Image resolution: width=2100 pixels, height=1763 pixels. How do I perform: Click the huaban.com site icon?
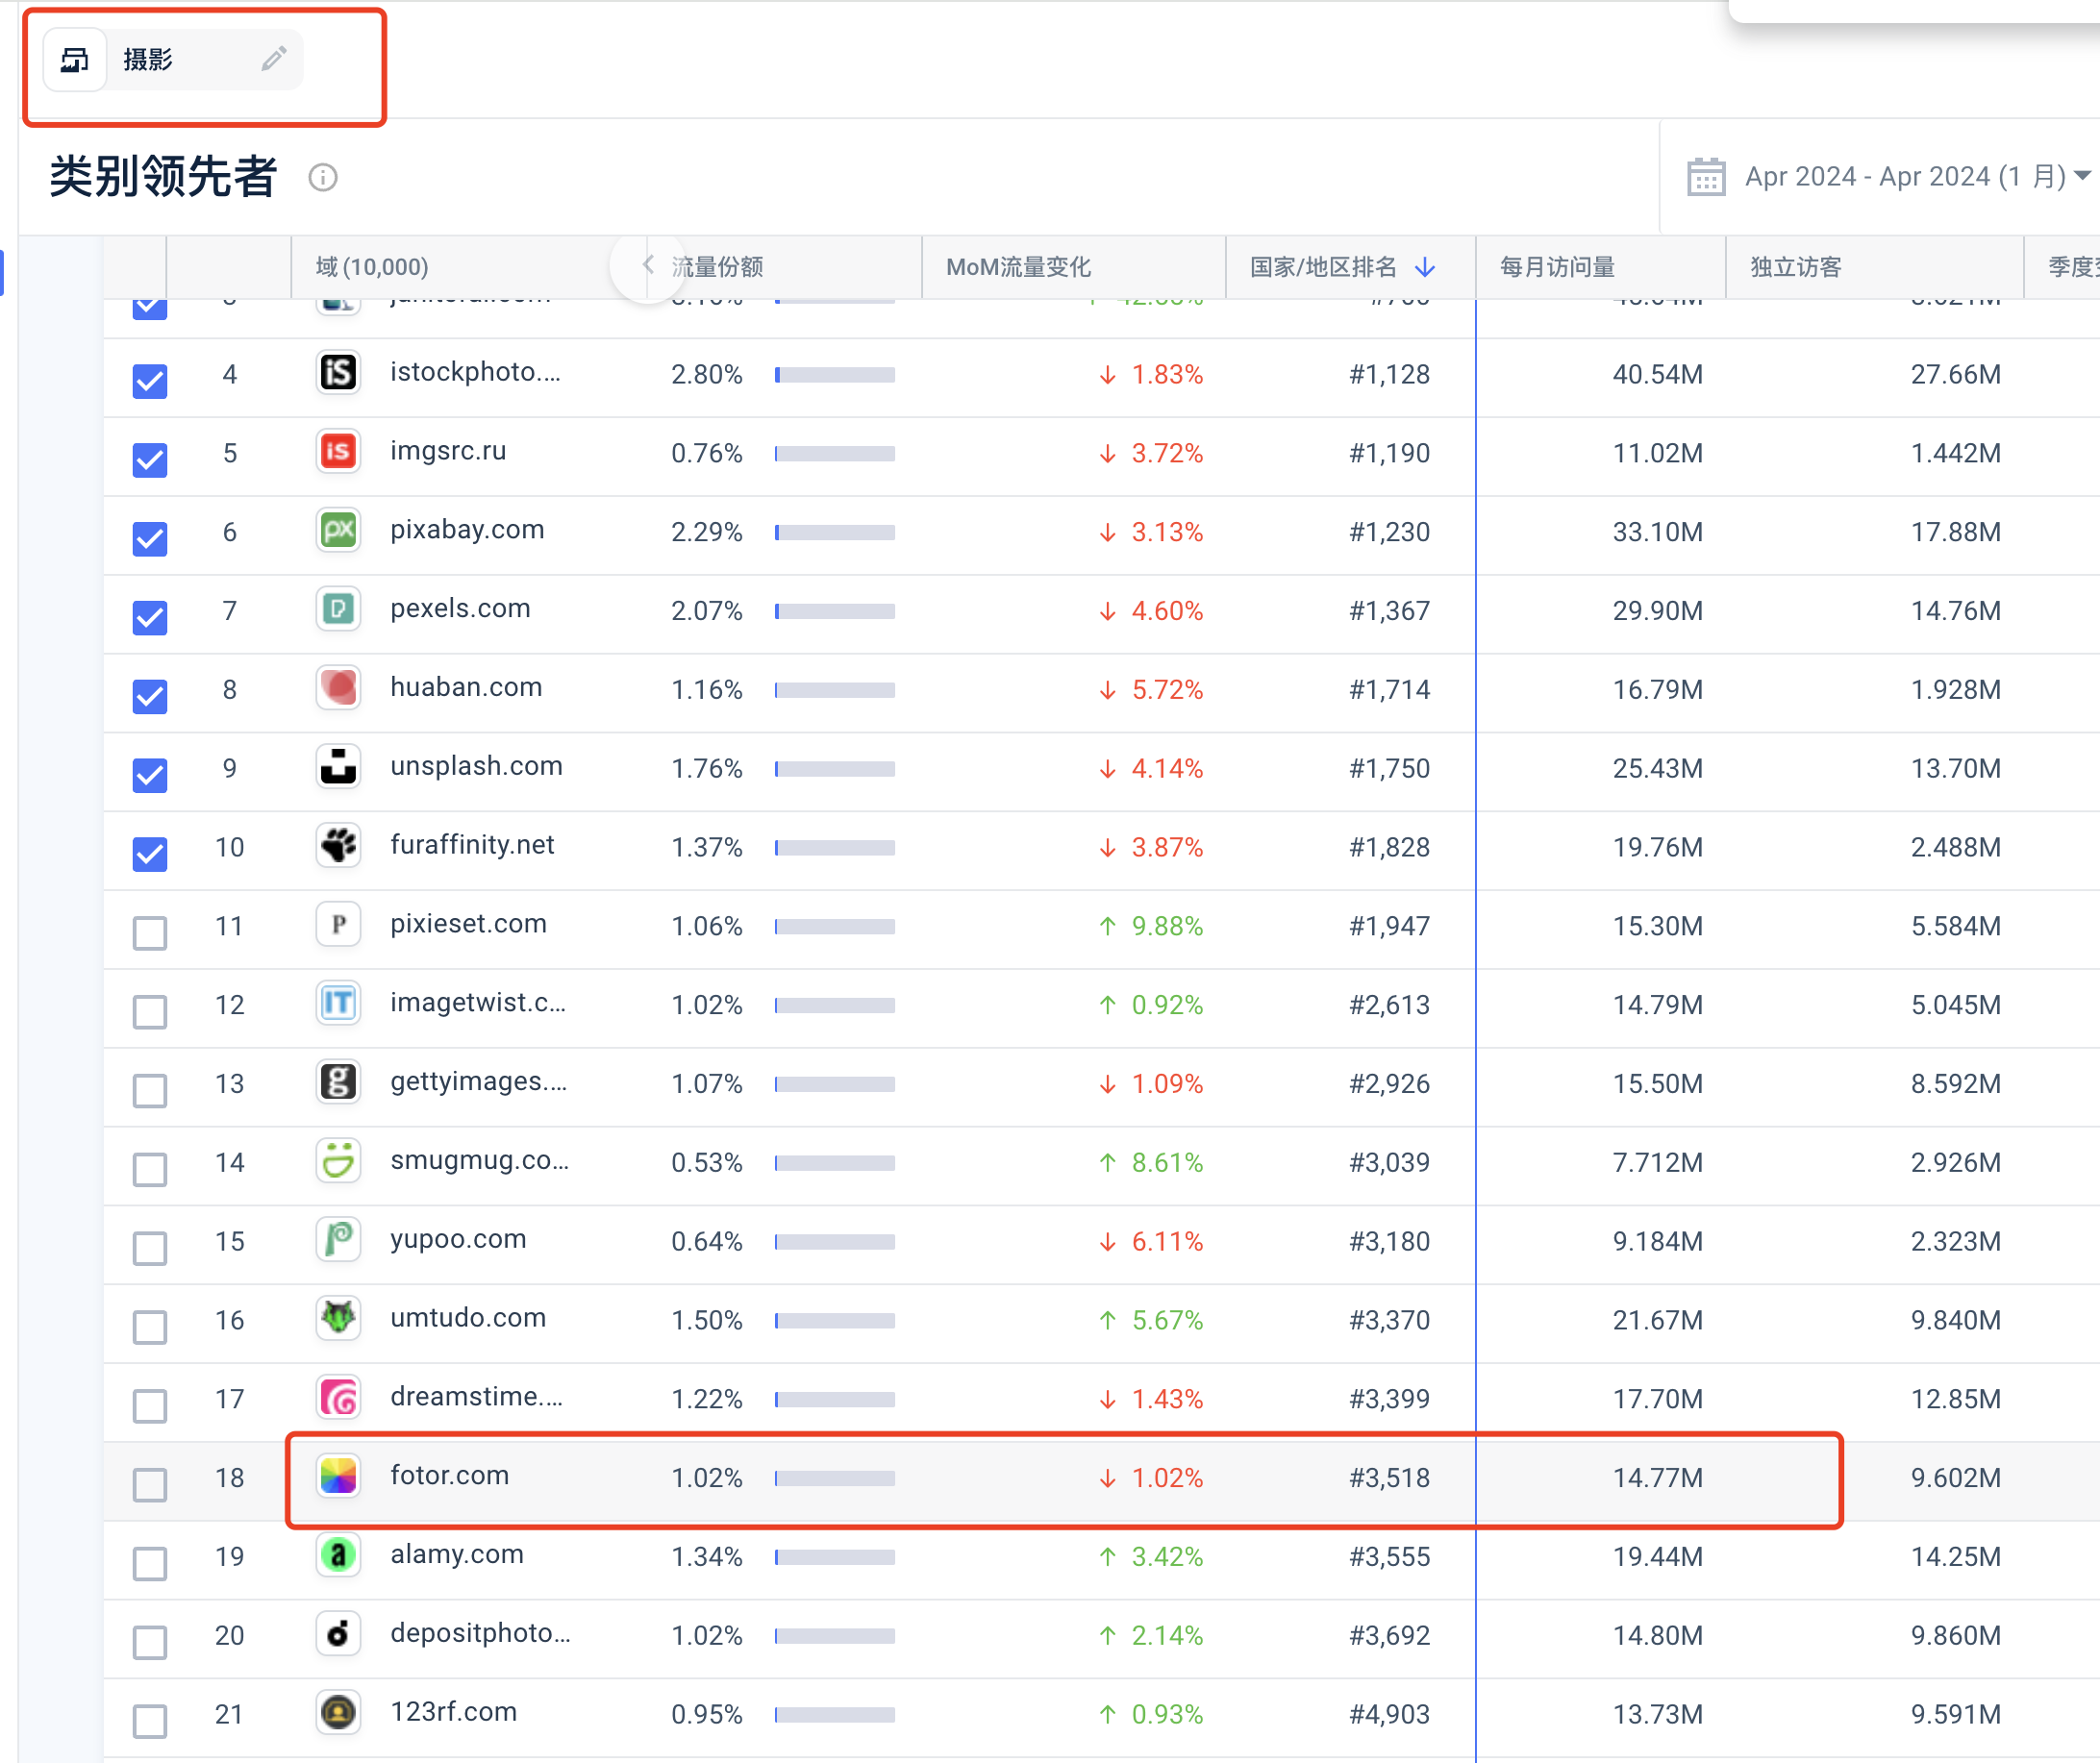coord(338,688)
